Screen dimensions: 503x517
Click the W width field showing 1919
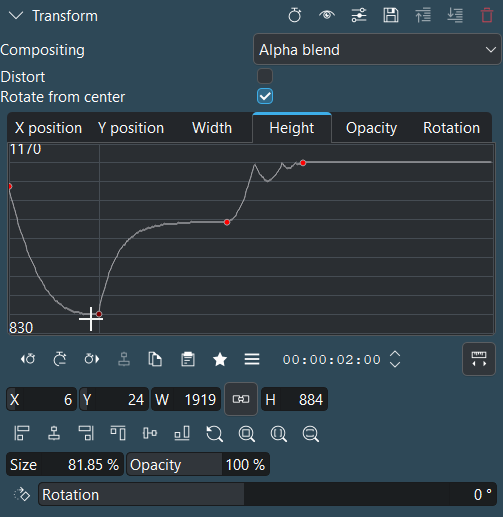pyautogui.click(x=186, y=399)
